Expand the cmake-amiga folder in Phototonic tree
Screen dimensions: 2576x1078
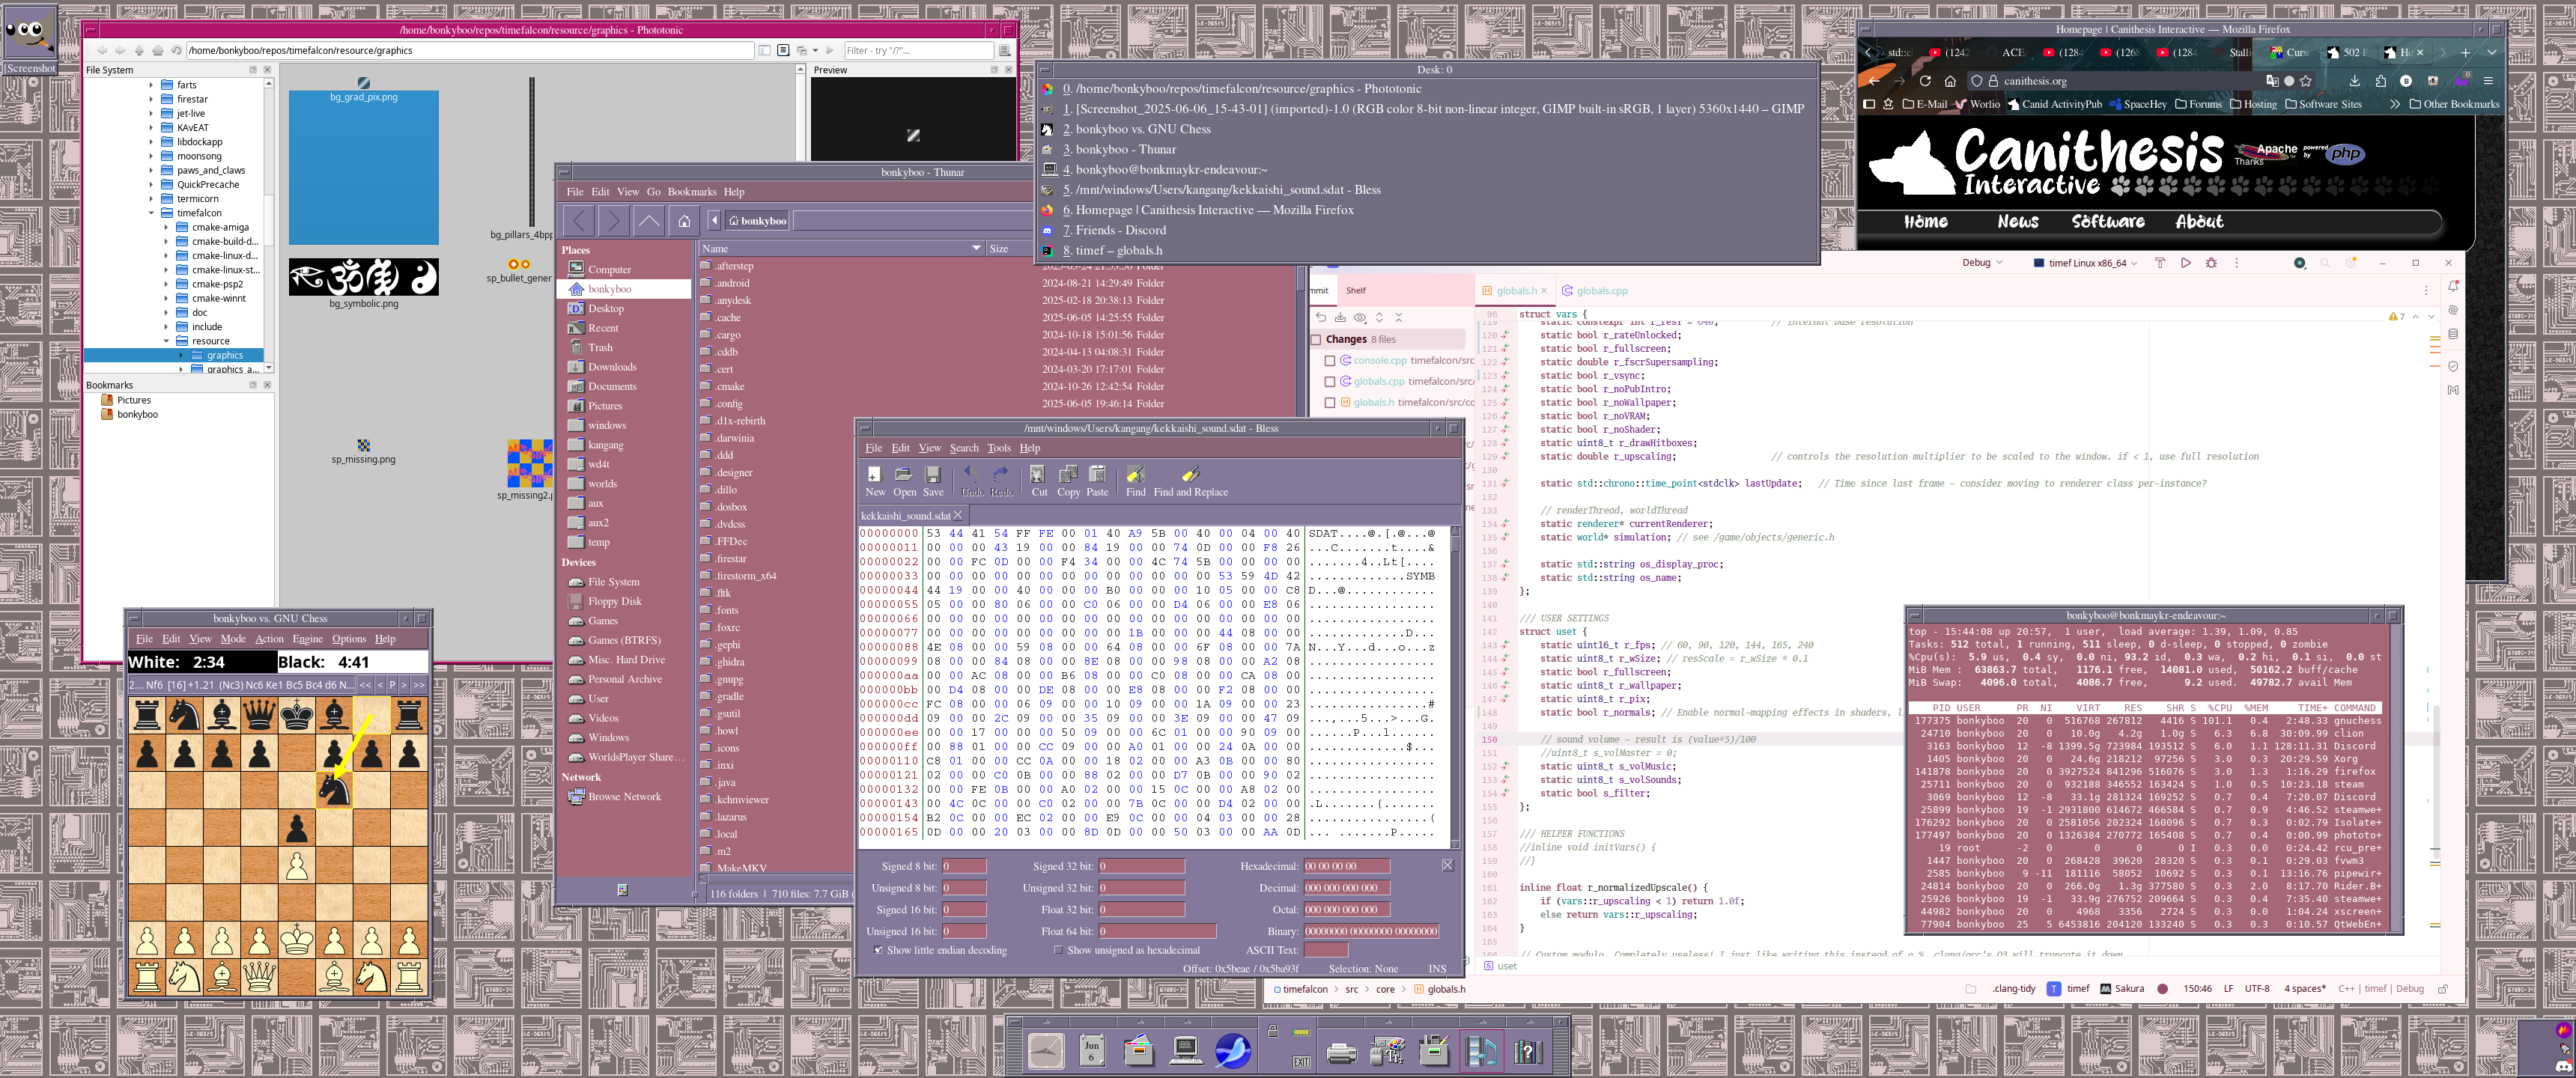click(166, 227)
